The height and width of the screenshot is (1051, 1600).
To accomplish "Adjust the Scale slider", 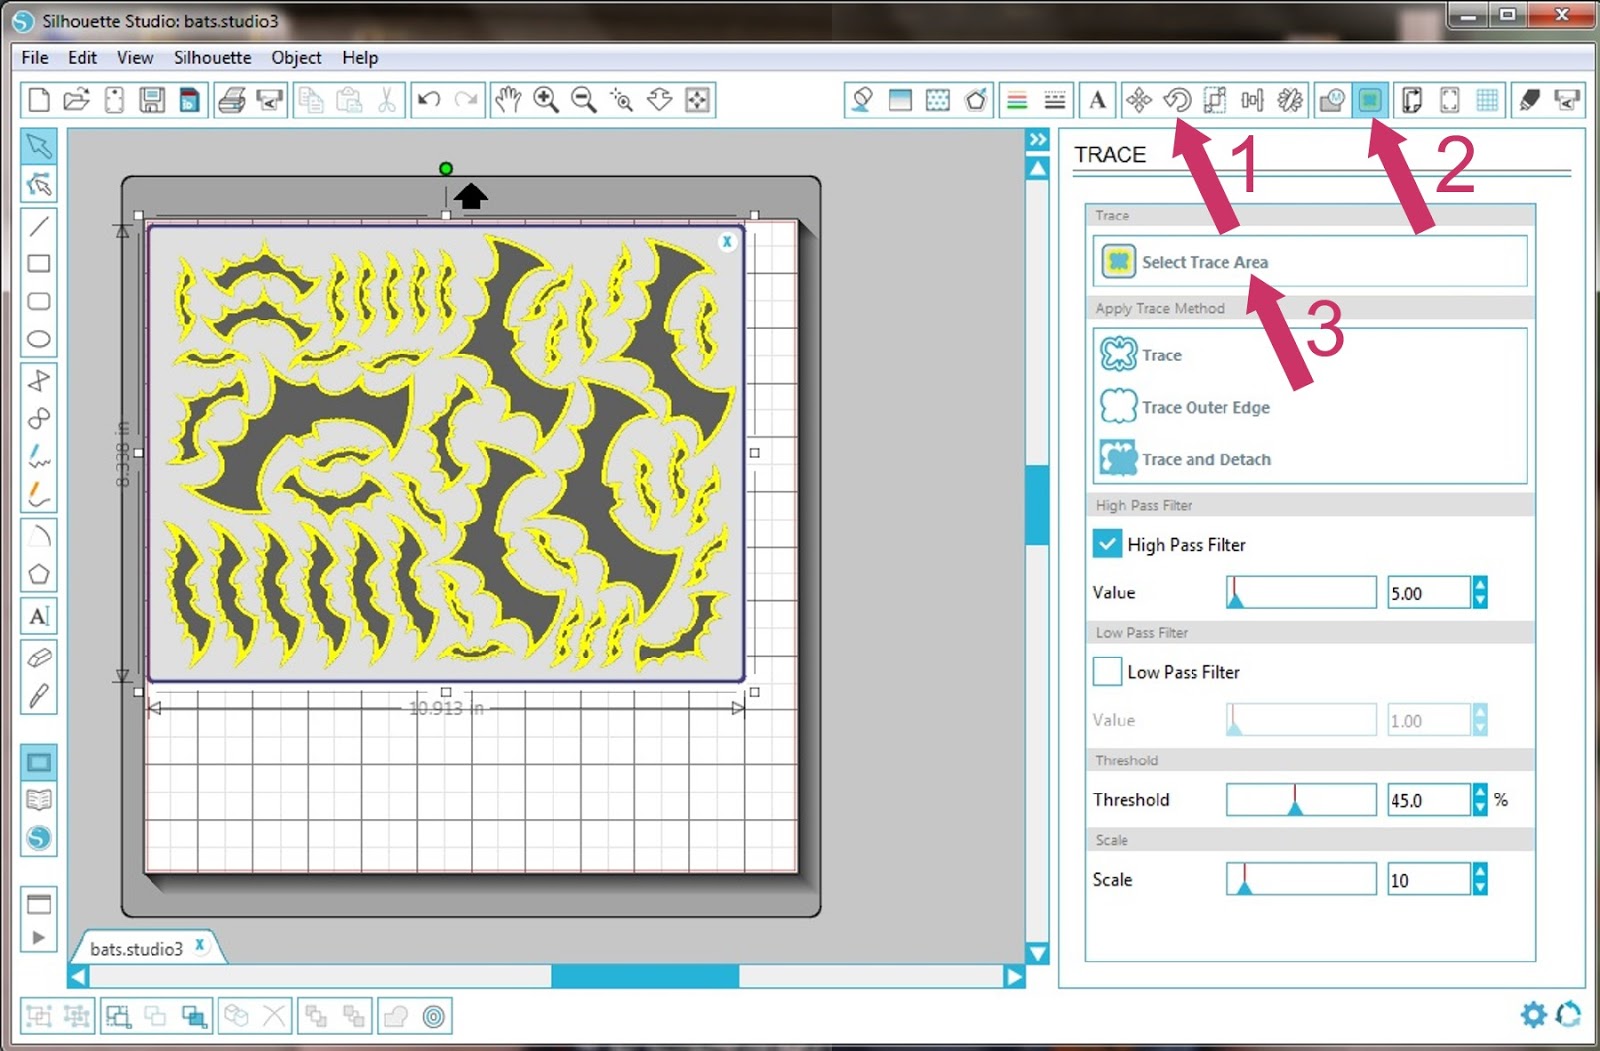I will 1301,880.
